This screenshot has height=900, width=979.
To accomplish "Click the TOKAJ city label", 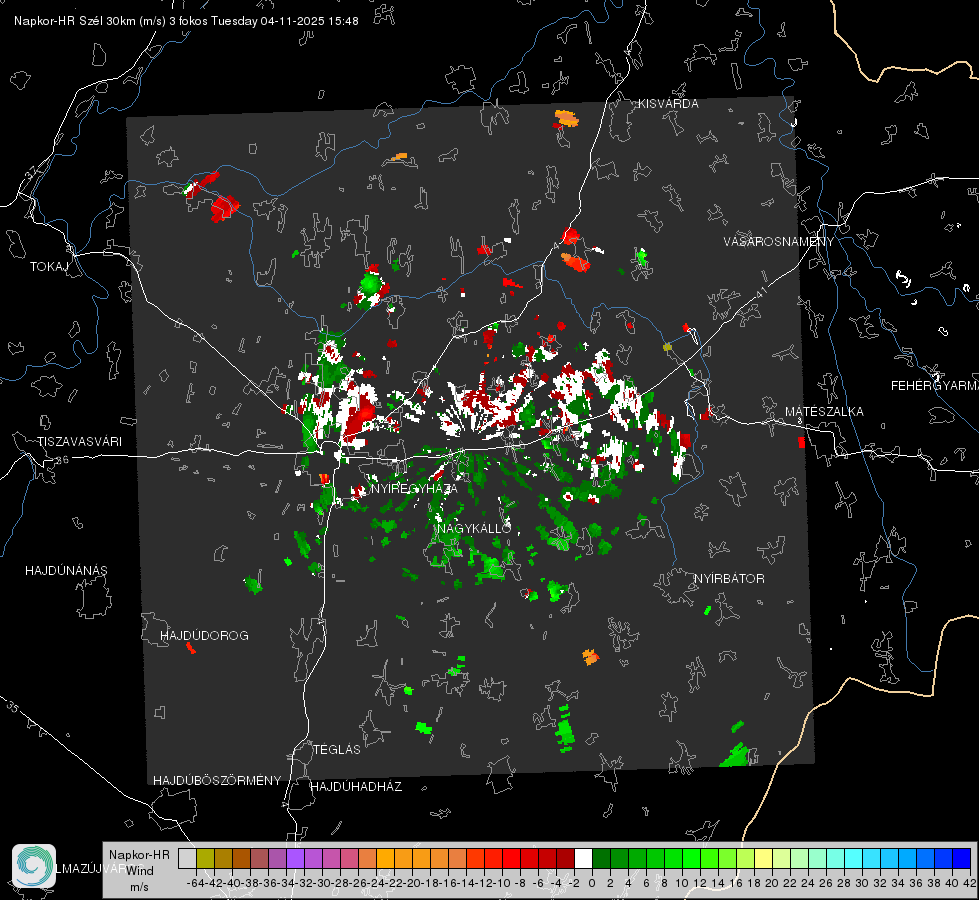I will [49, 267].
